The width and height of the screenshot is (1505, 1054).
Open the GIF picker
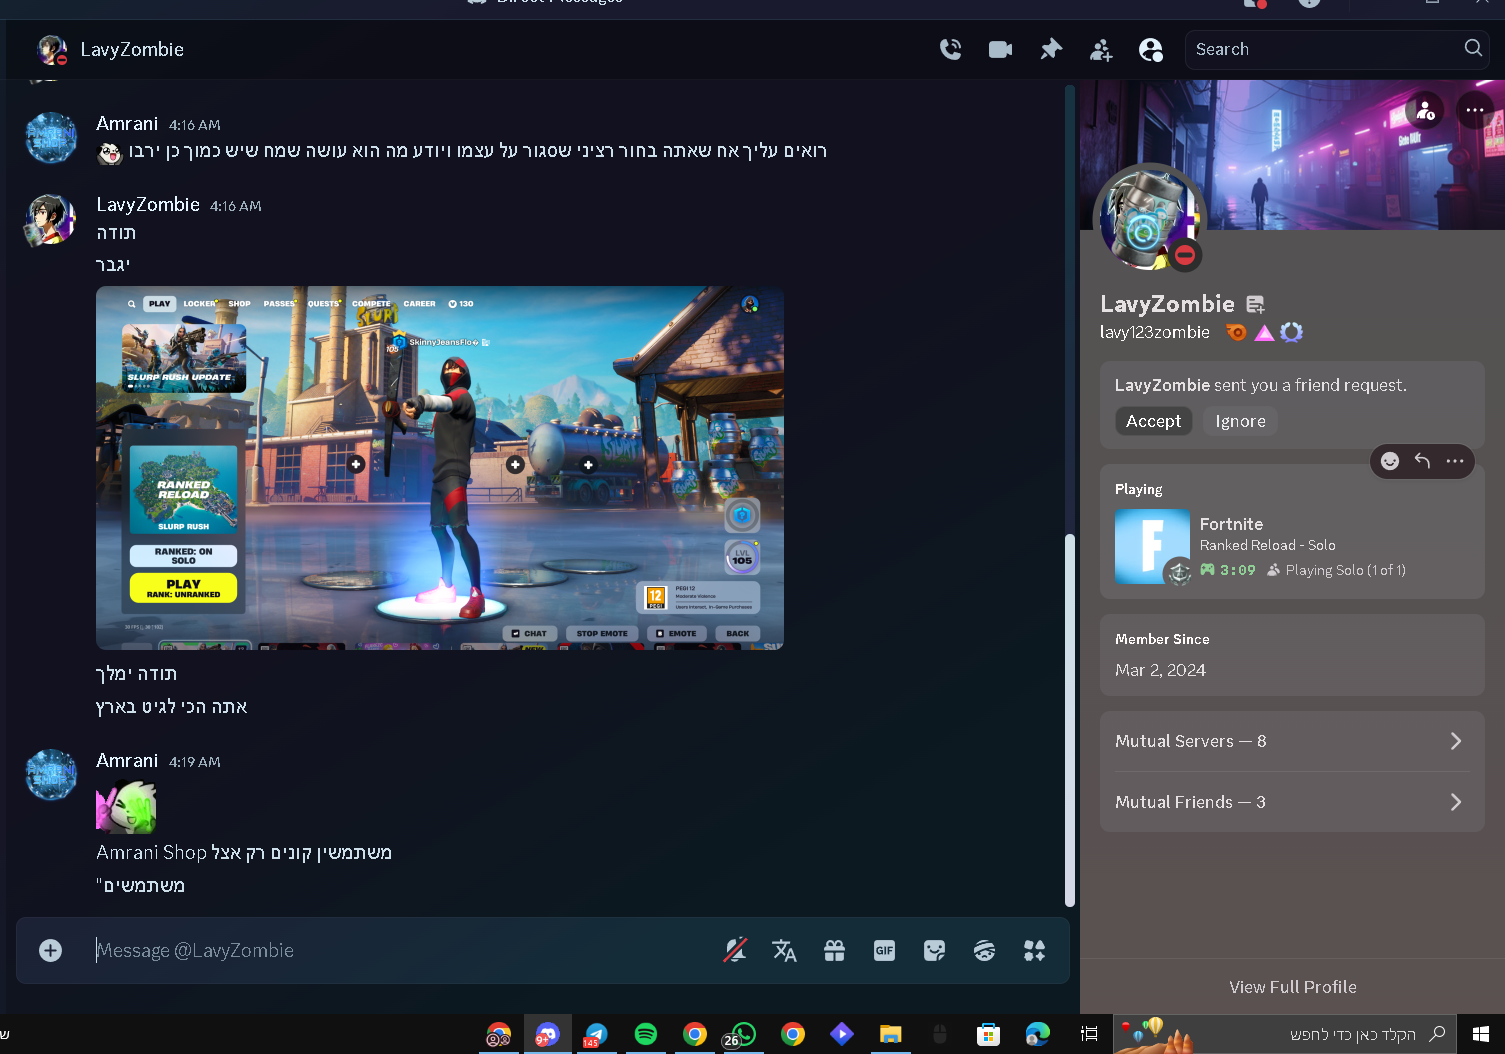click(884, 950)
